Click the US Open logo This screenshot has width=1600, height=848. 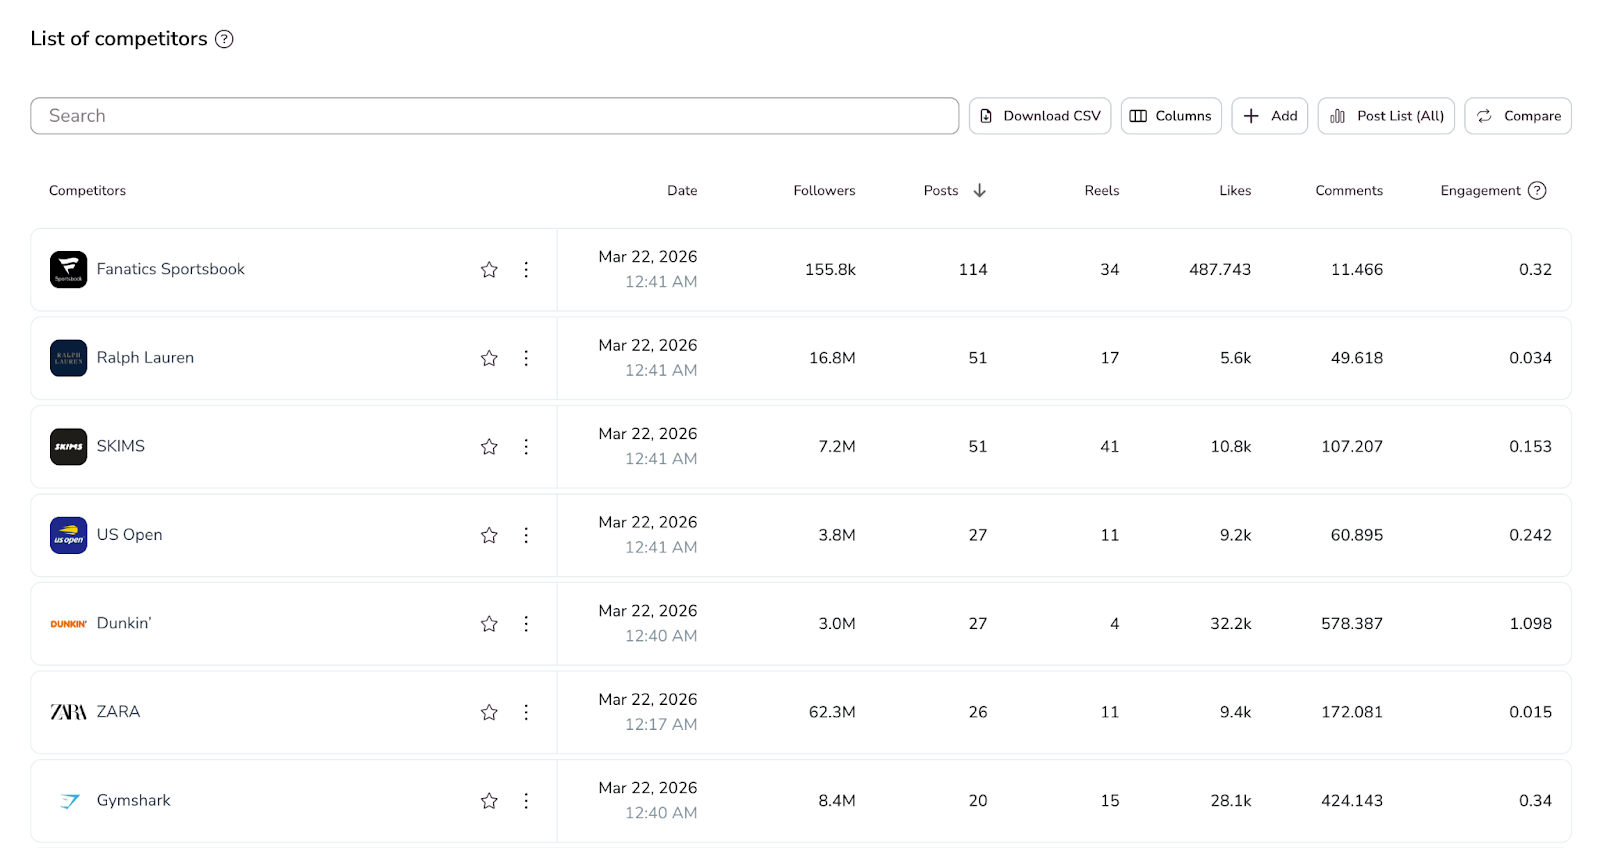point(69,535)
